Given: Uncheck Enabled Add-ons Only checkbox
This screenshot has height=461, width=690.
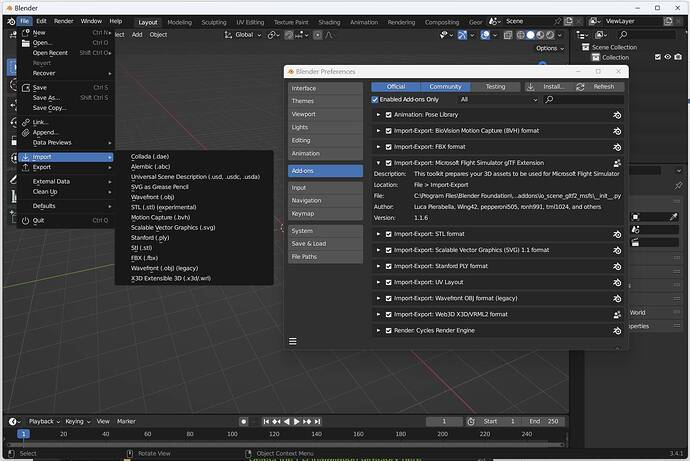Looking at the screenshot, I should coord(376,100).
